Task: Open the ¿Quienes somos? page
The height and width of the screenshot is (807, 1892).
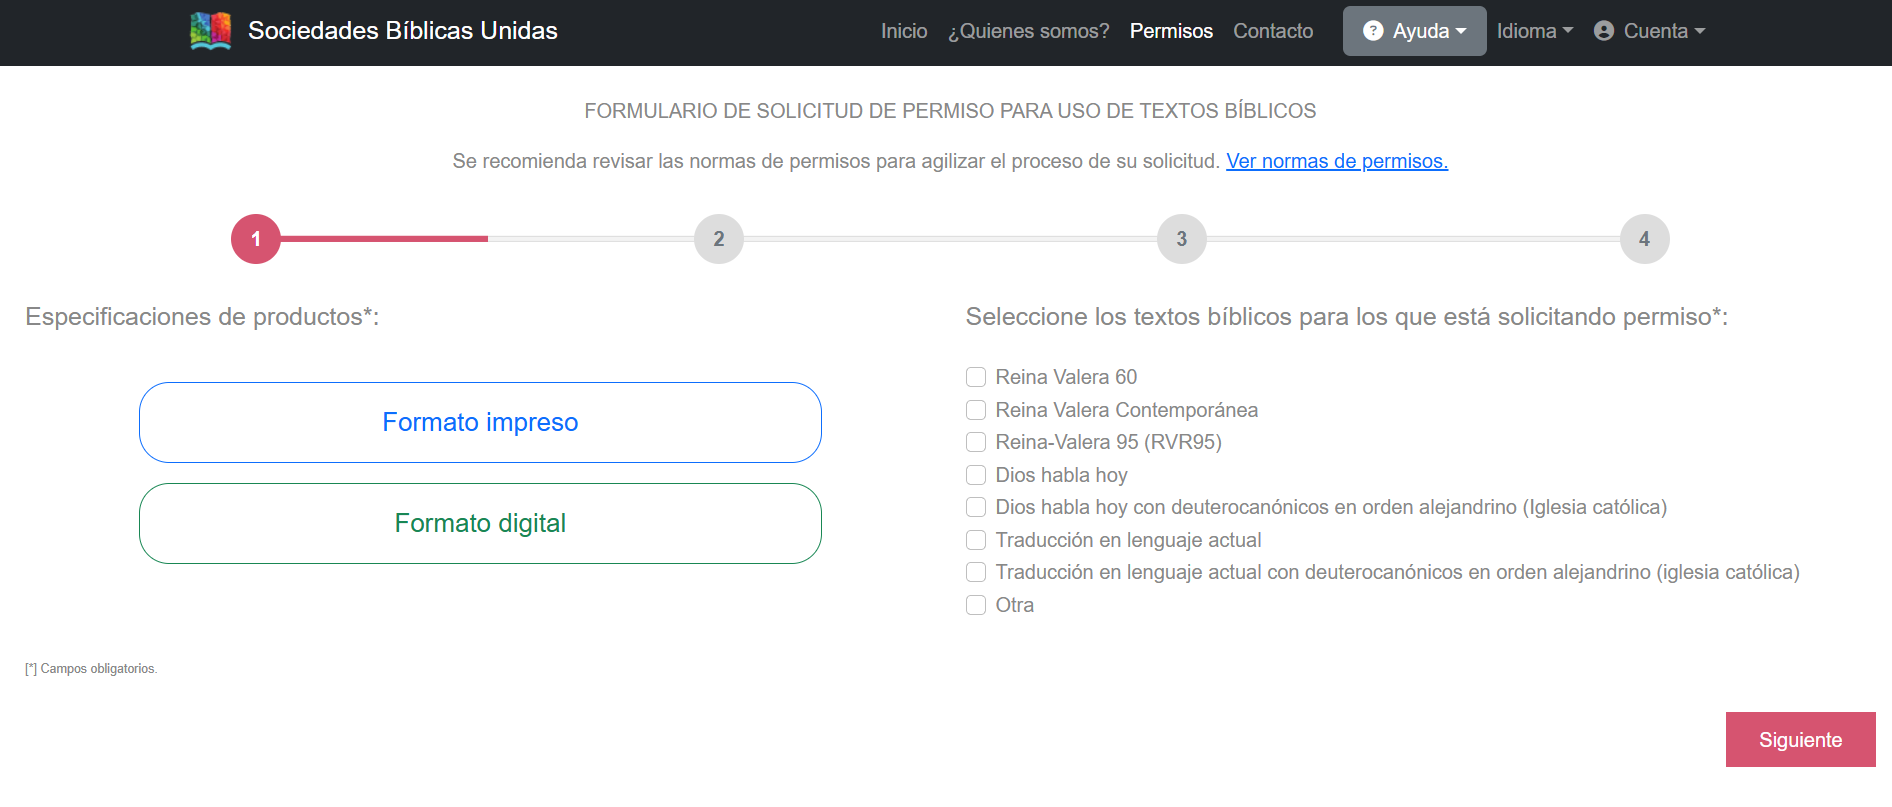Action: [1028, 31]
